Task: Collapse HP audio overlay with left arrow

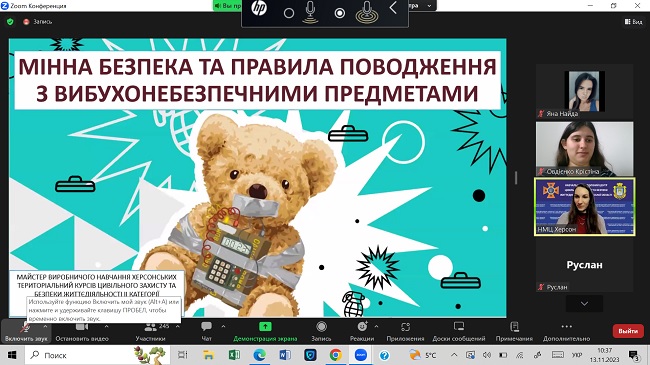Action: (x=393, y=8)
